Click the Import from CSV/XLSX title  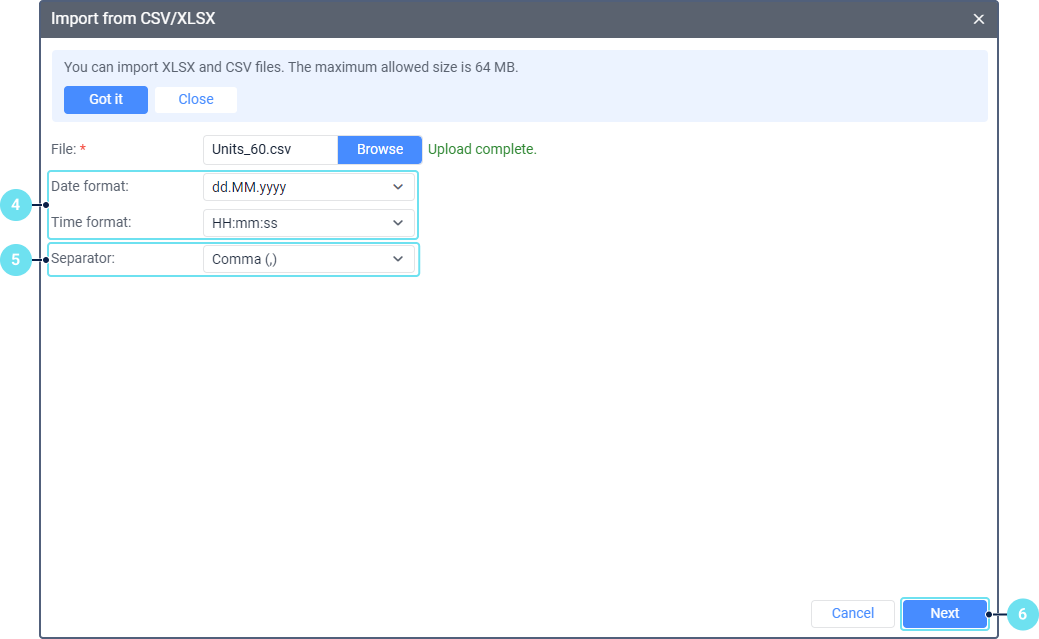tap(133, 19)
